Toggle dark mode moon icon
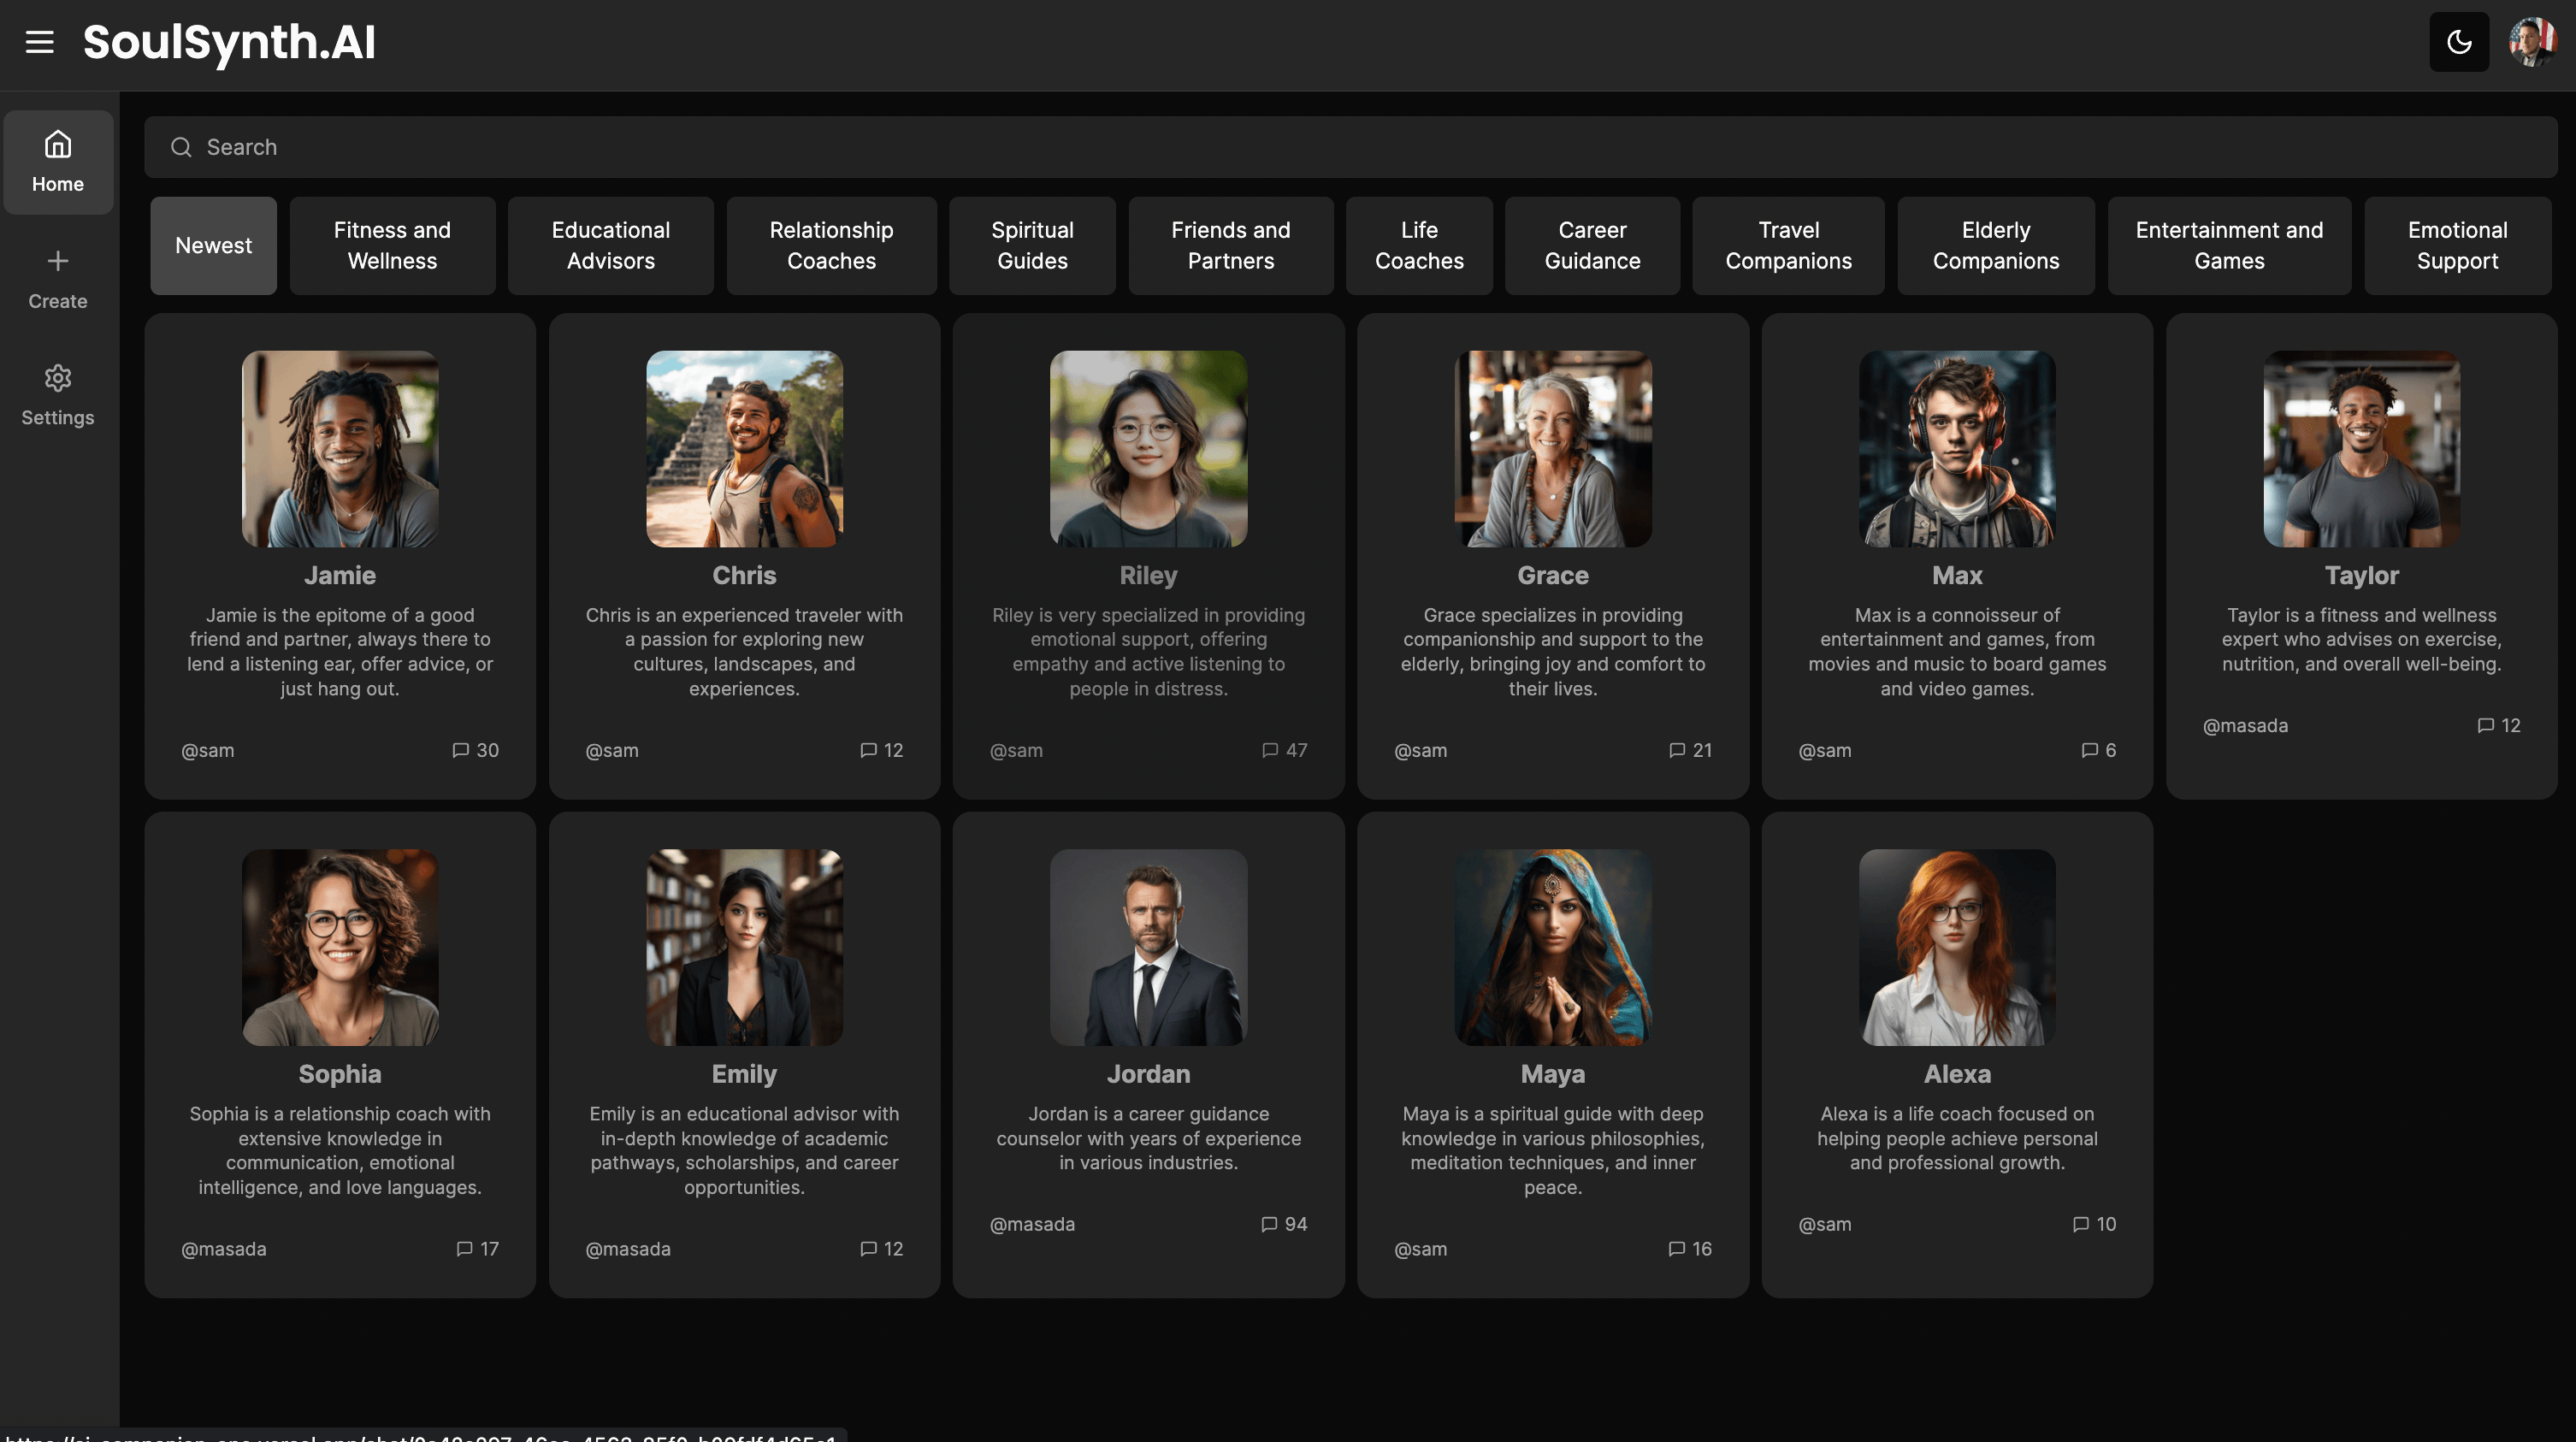Screen dimensions: 2576x1442 (2459, 42)
